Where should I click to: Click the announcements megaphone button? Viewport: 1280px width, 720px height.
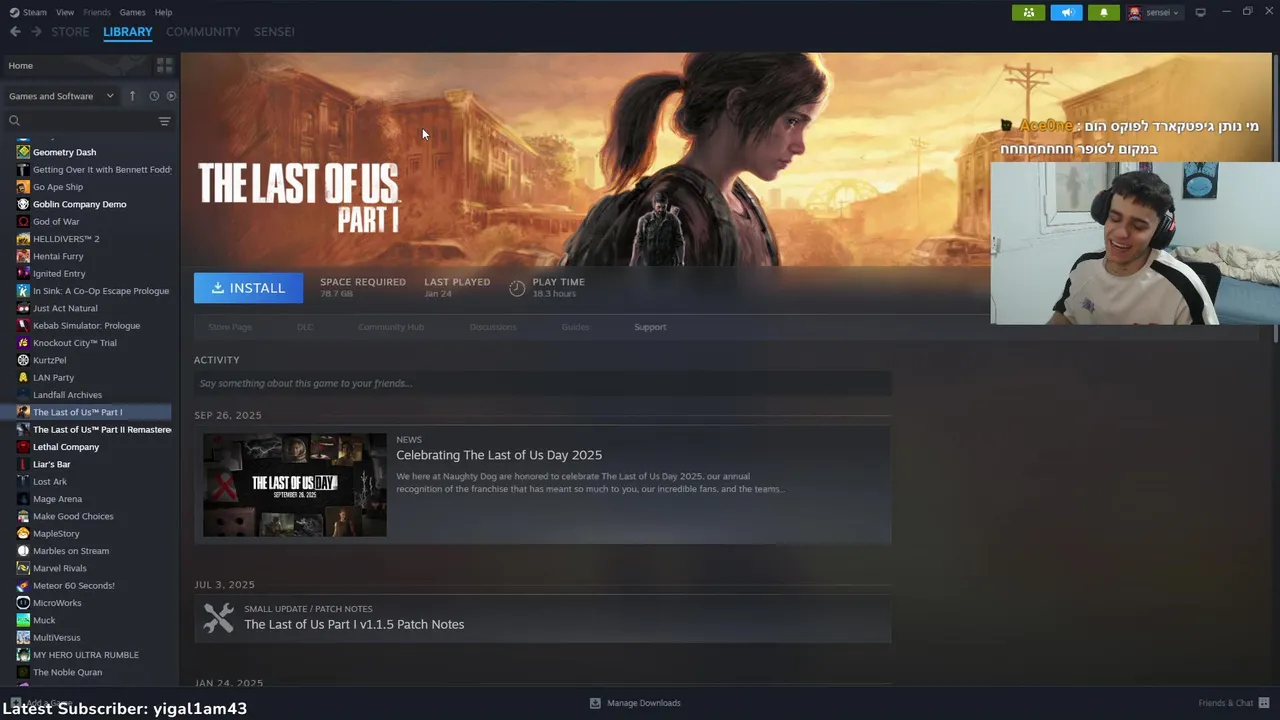pyautogui.click(x=1066, y=12)
